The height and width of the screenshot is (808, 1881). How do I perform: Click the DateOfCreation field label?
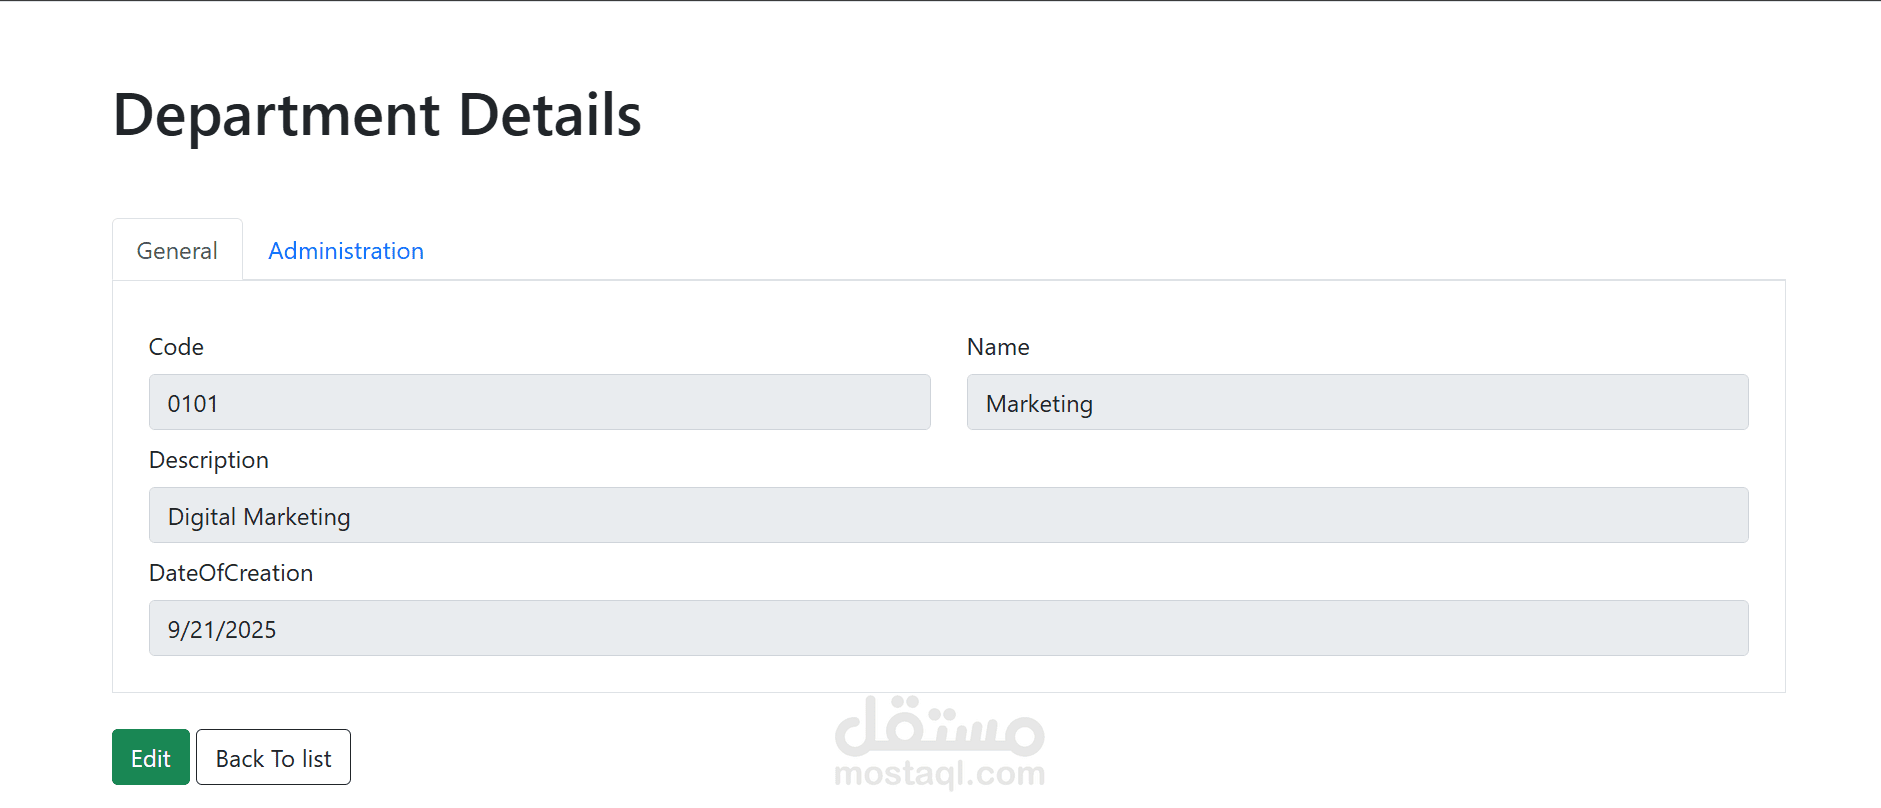[x=231, y=573]
